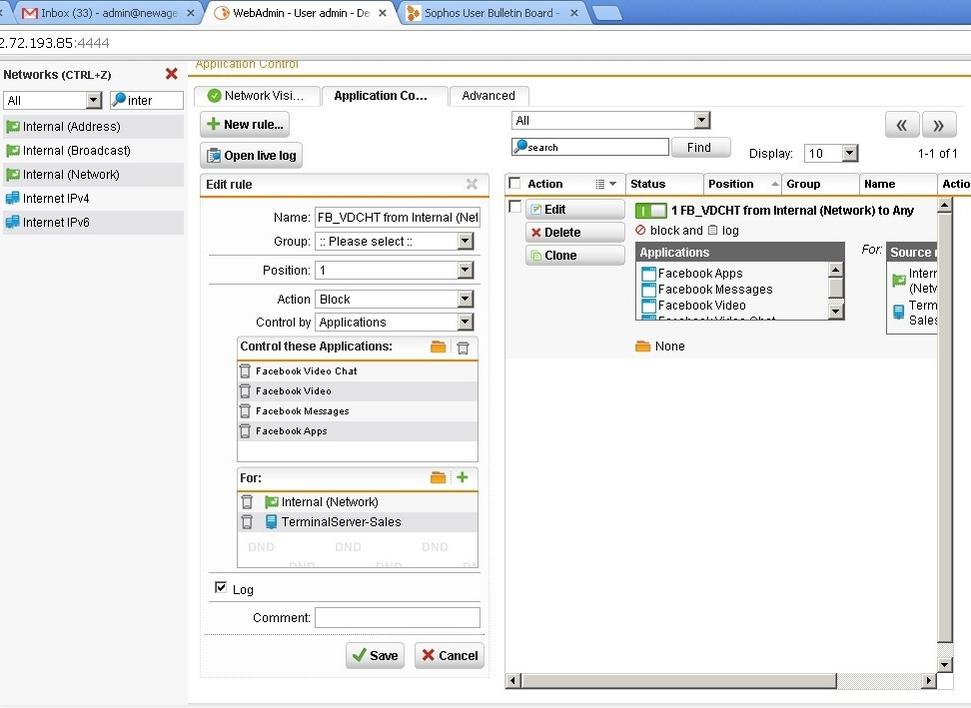Tick the select-all checkbox in Action header
The width and height of the screenshot is (971, 708).
pos(514,183)
